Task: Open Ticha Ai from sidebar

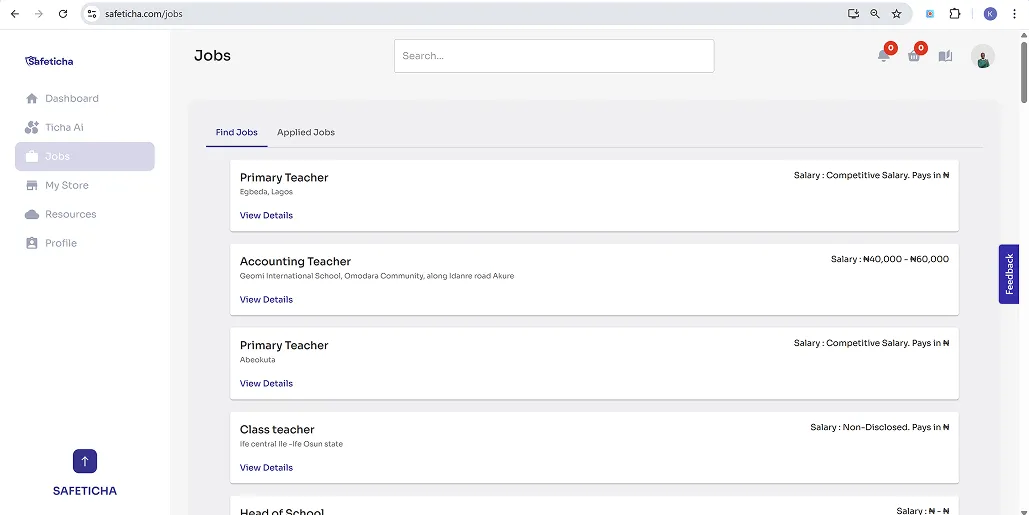Action: (85, 127)
